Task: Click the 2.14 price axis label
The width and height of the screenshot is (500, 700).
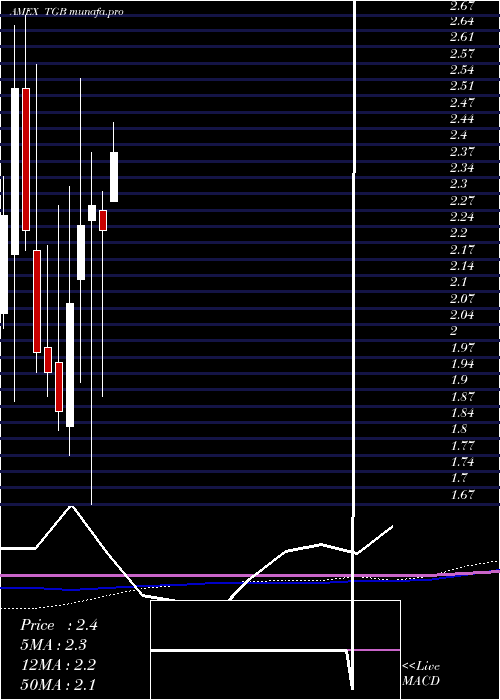Action: 462,266
